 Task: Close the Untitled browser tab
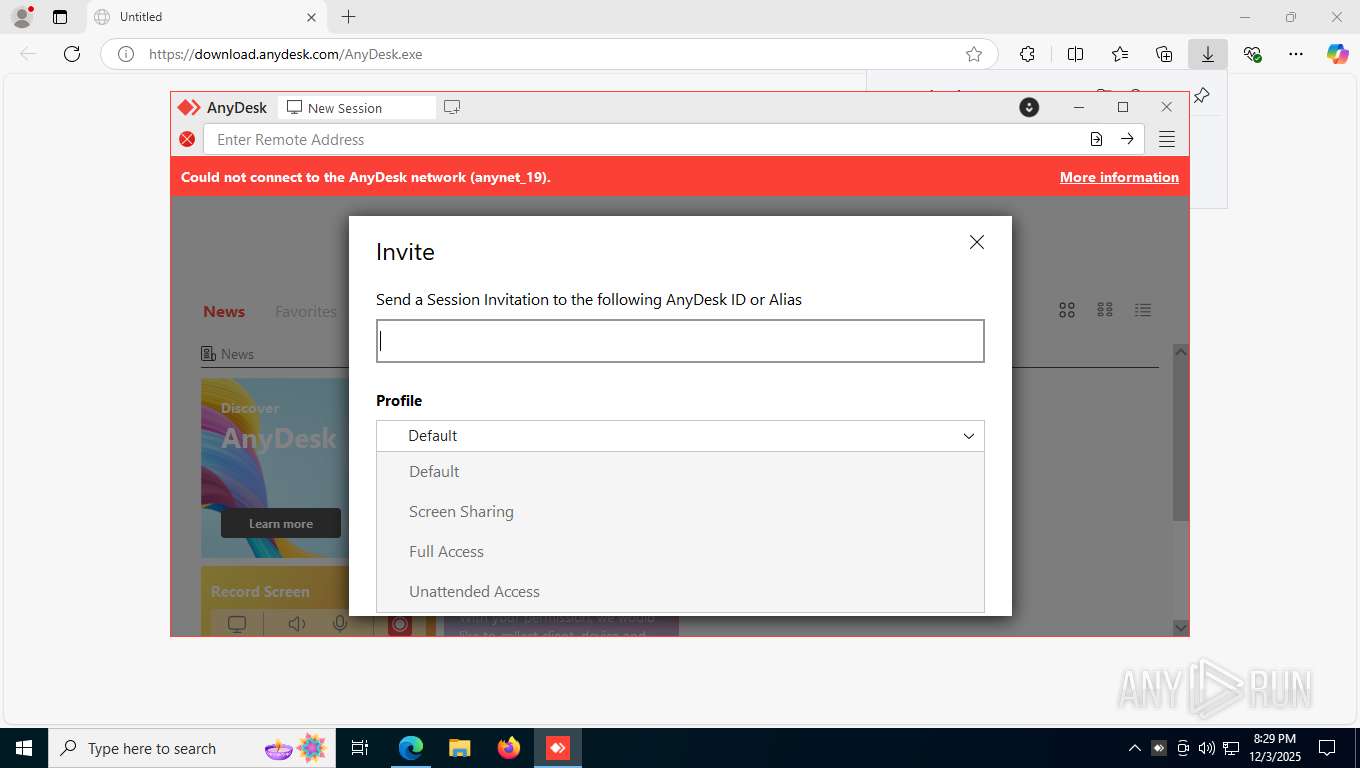pos(311,17)
